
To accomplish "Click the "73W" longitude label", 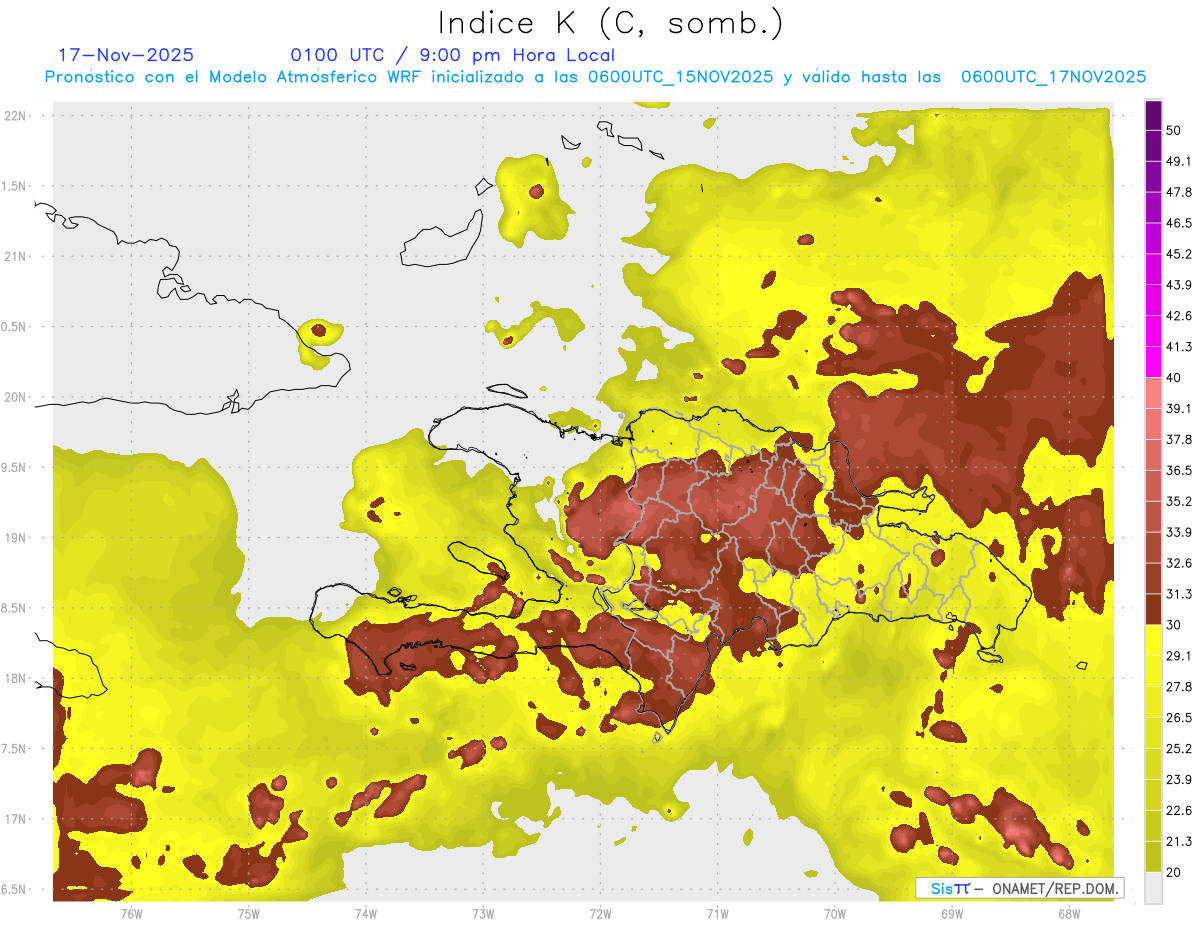I will pyautogui.click(x=483, y=914).
